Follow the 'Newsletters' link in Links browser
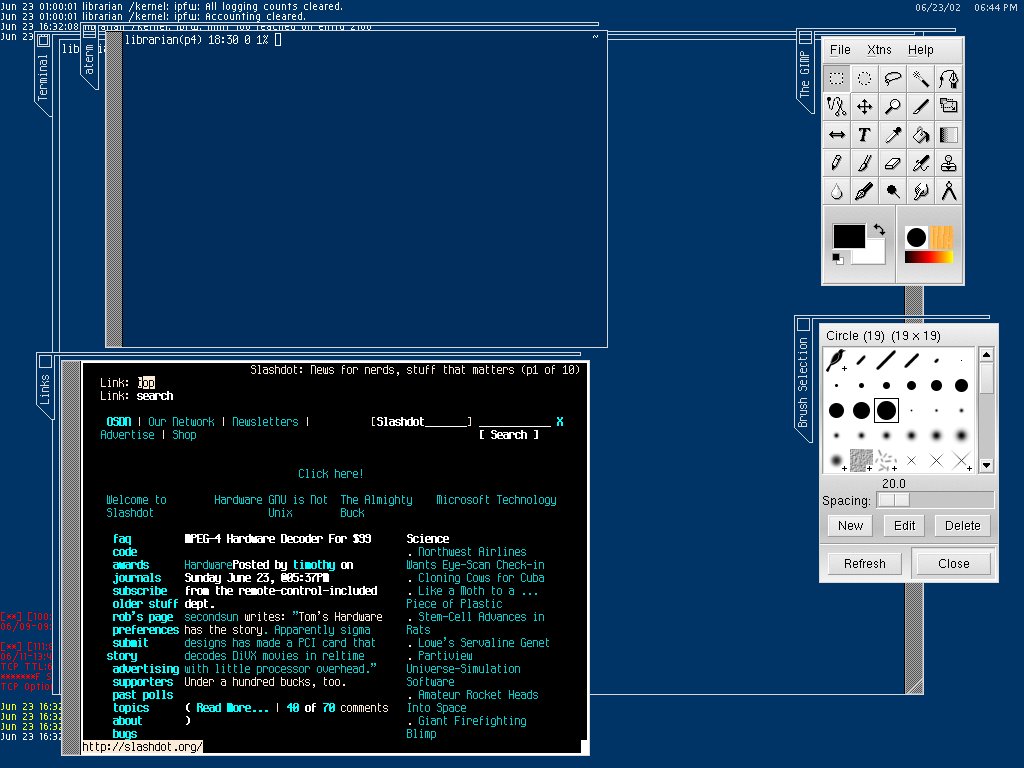The width and height of the screenshot is (1024, 768). pos(265,422)
